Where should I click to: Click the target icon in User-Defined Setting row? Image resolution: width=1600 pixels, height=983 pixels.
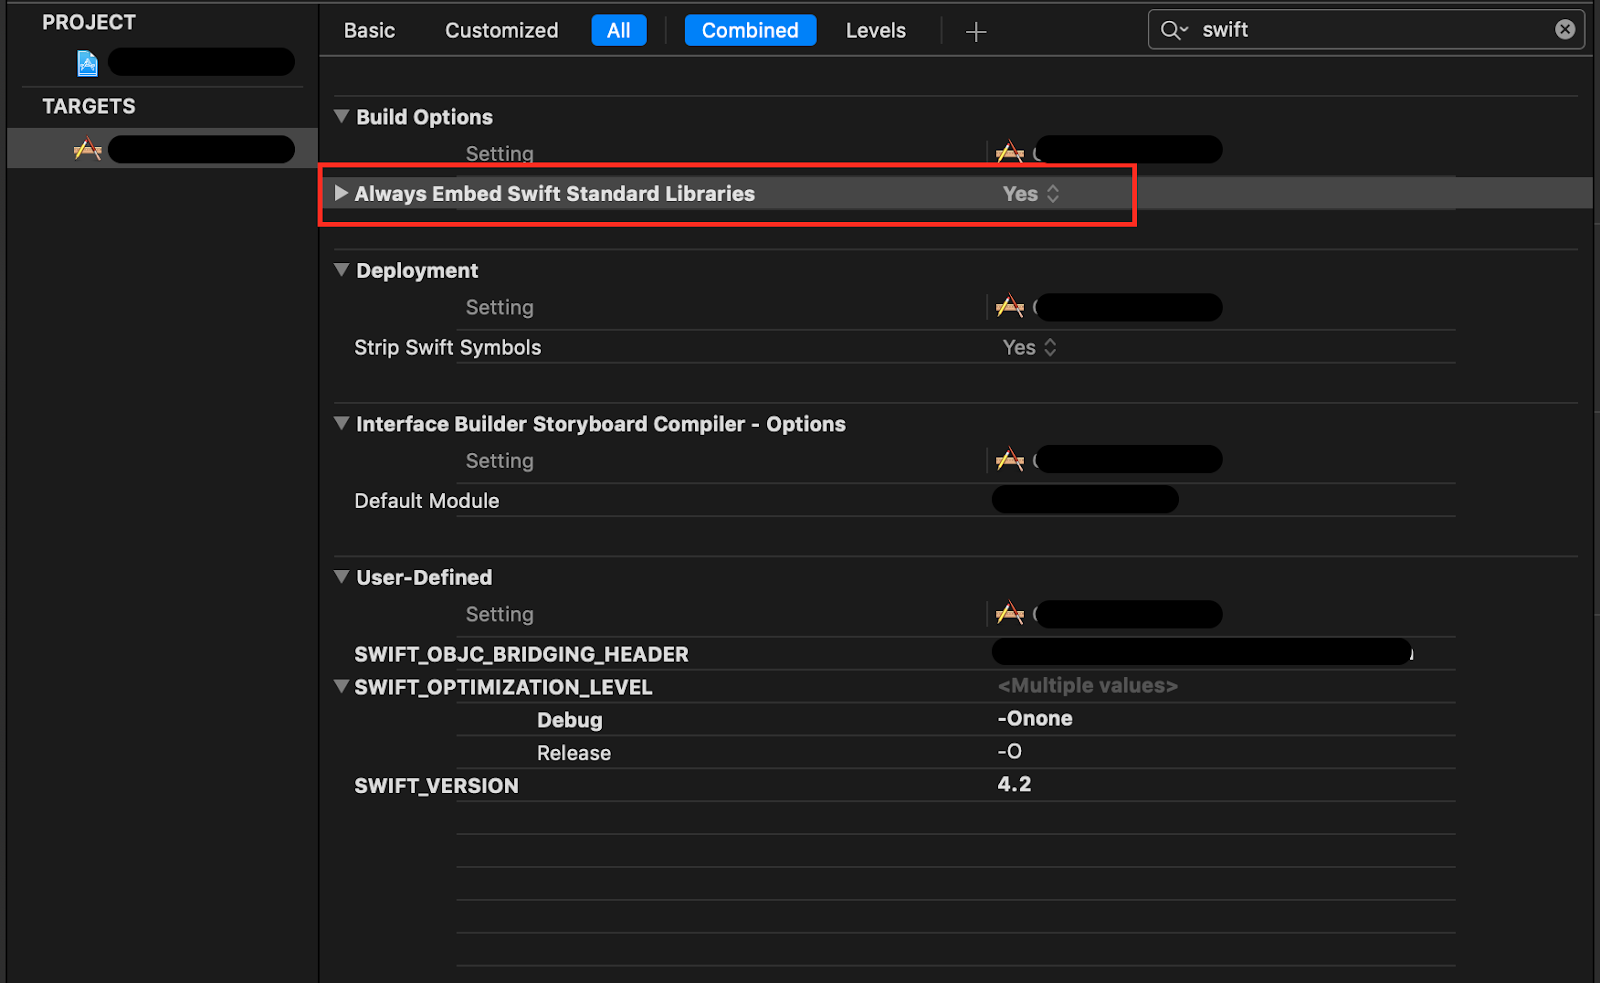1010,613
